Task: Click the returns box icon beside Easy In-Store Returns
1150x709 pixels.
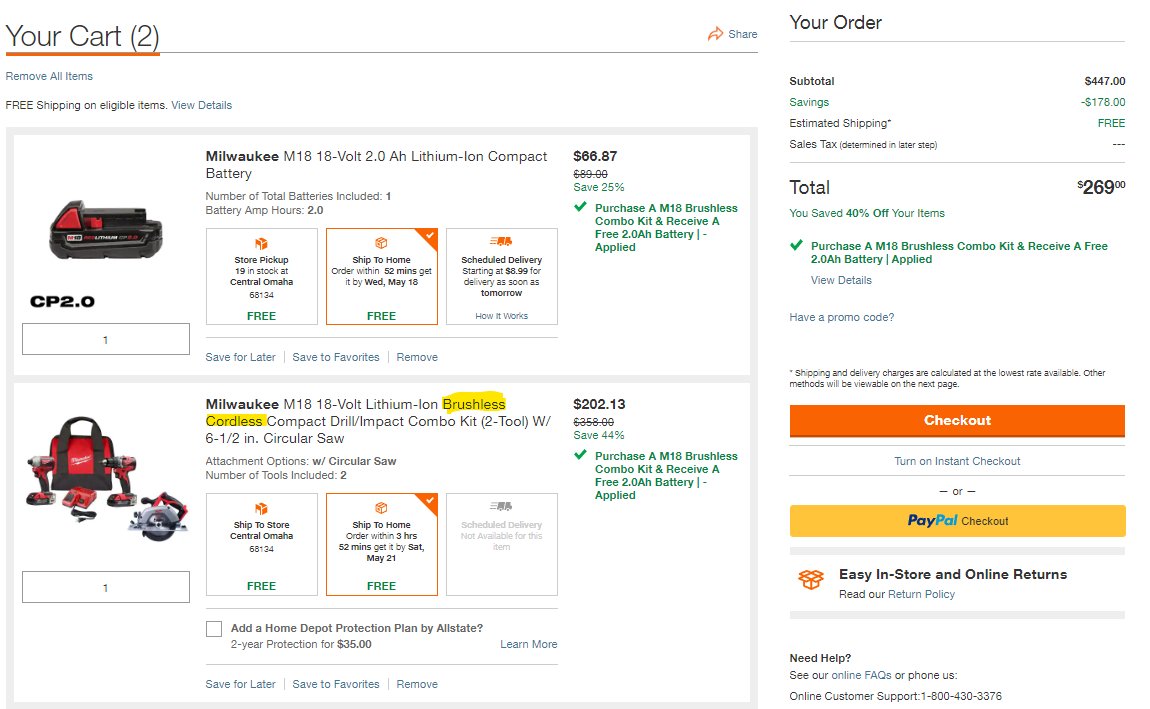Action: [x=811, y=579]
